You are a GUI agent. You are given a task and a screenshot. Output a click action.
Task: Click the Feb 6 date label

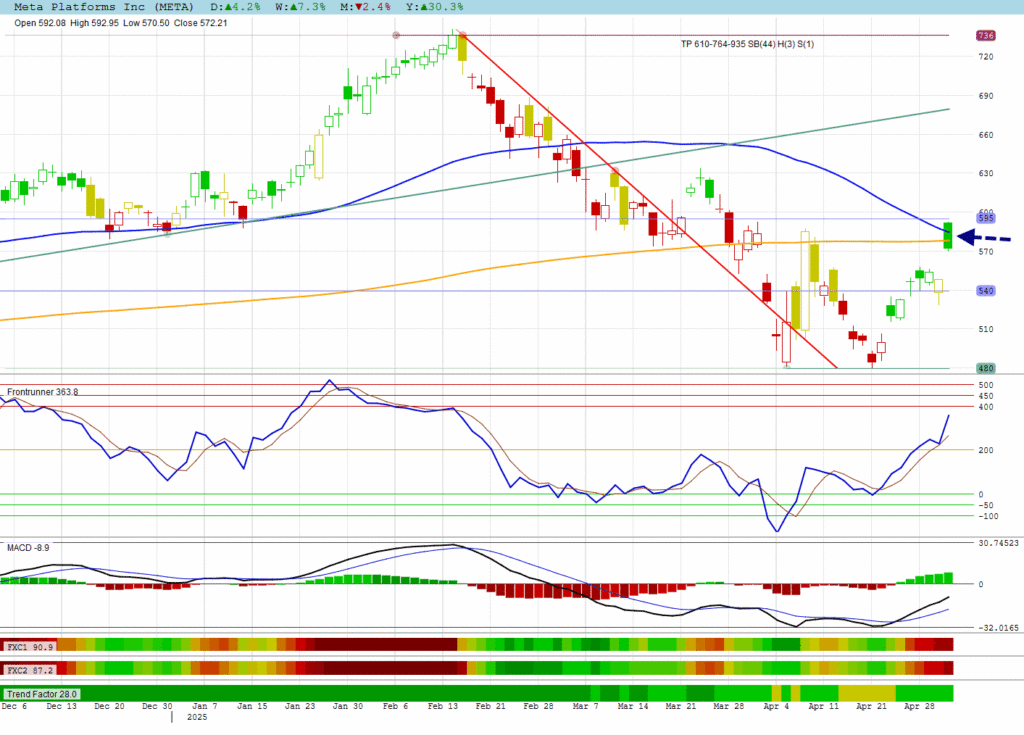click(x=395, y=706)
